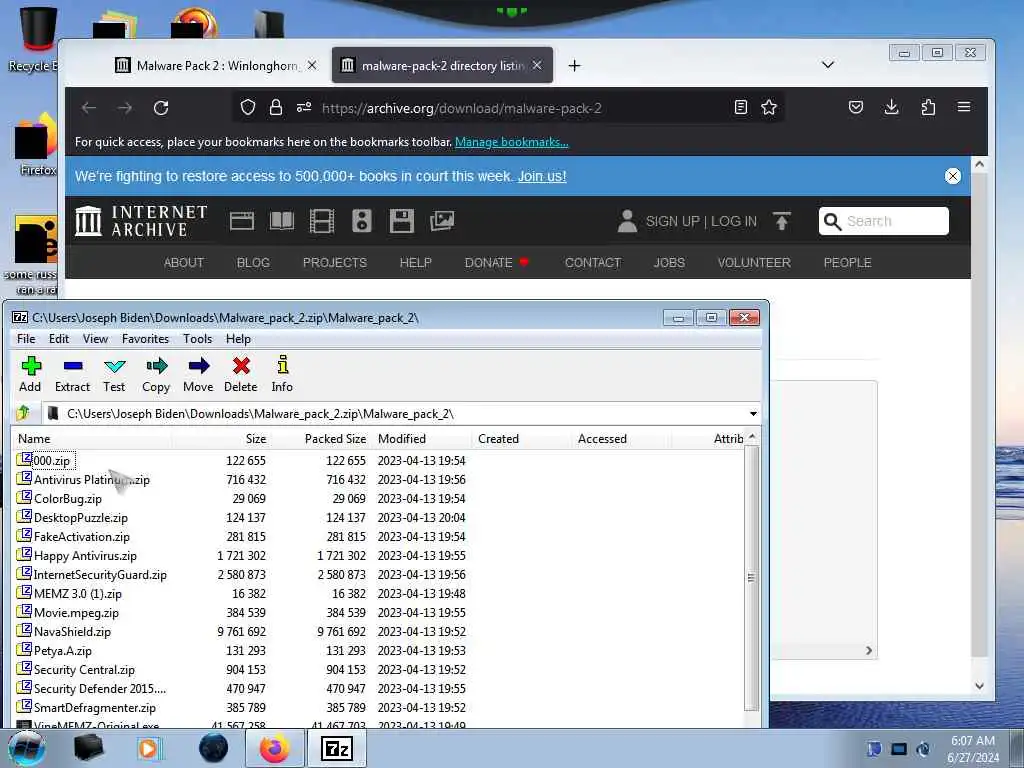Sort files by Modified column

pyautogui.click(x=422, y=439)
